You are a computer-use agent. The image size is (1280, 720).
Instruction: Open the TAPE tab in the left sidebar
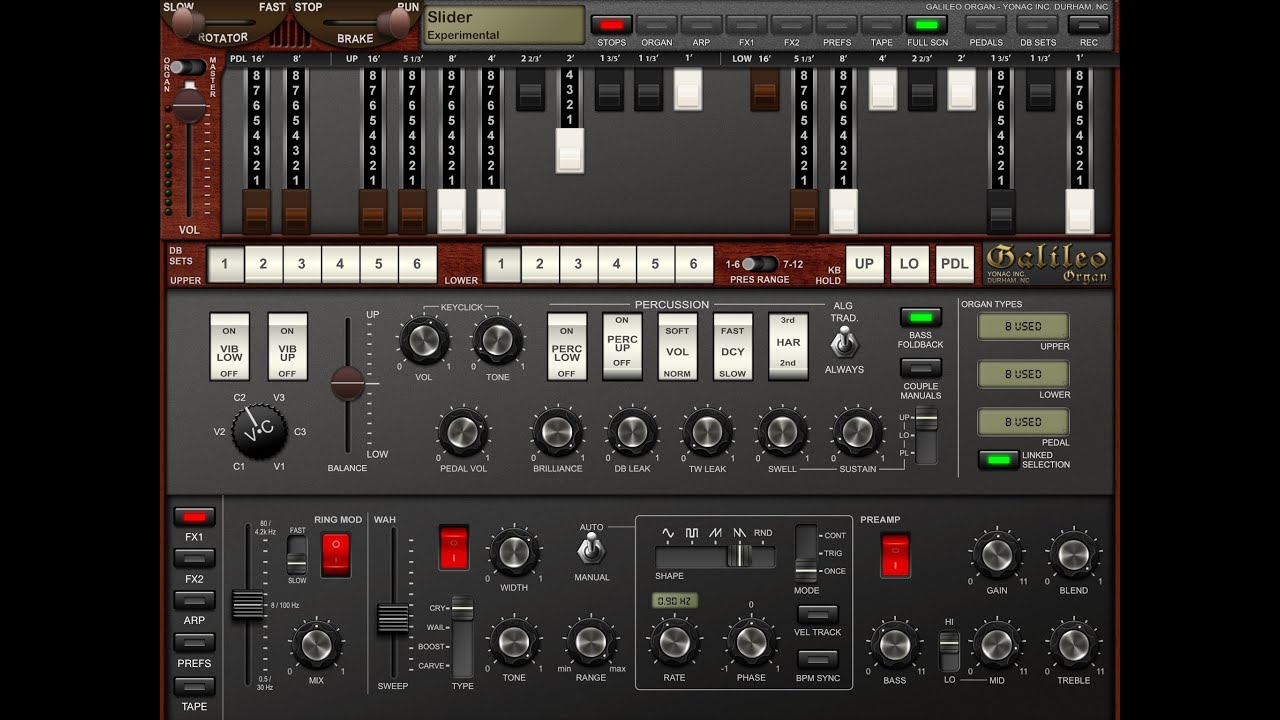tap(194, 687)
